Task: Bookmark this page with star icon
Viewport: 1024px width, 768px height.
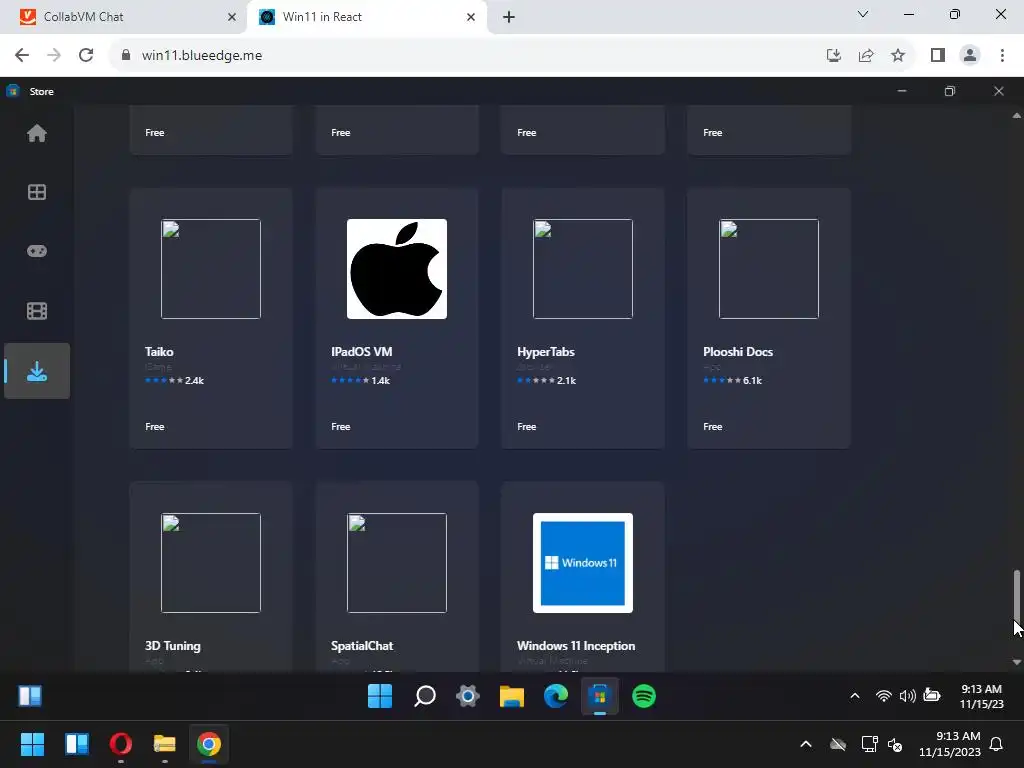Action: pos(898,55)
